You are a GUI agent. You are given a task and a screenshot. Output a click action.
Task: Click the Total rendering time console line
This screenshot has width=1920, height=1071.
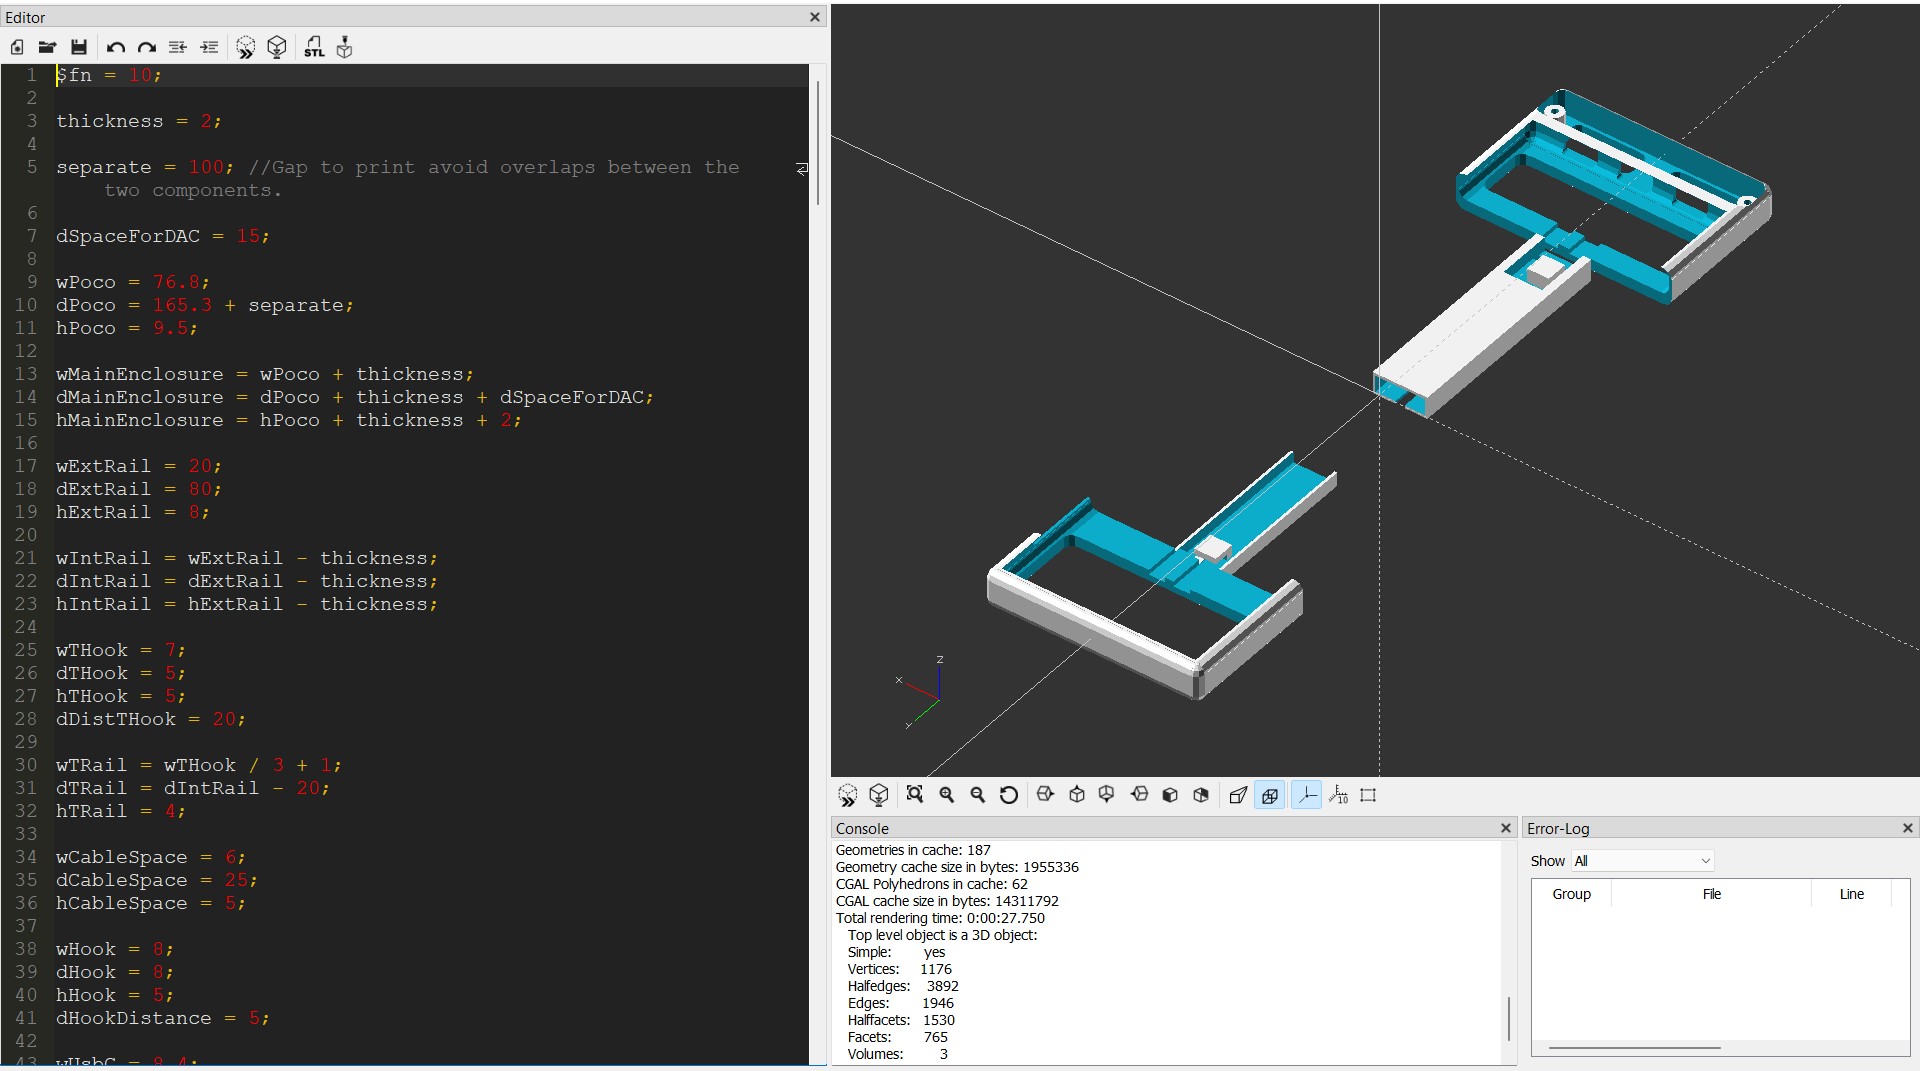coord(940,918)
